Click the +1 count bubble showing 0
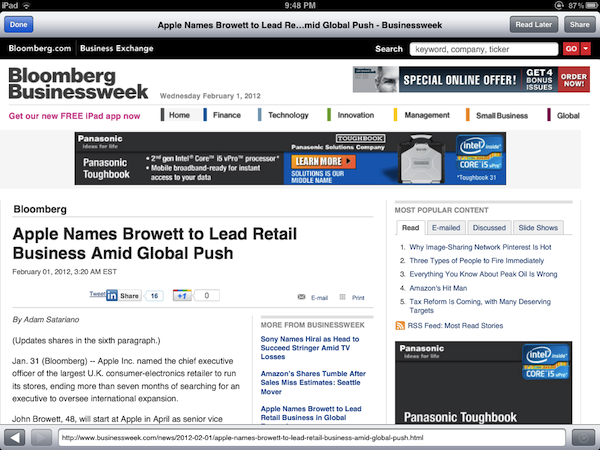 [x=207, y=295]
